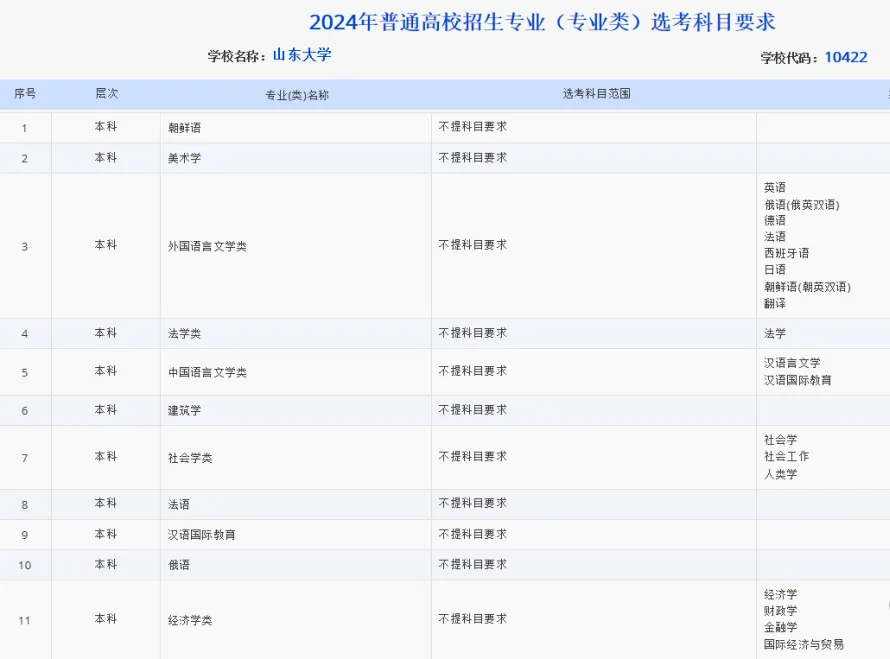Click "不提科目要求" in the 朝鲜语 row
The image size is (890, 659).
click(x=472, y=127)
